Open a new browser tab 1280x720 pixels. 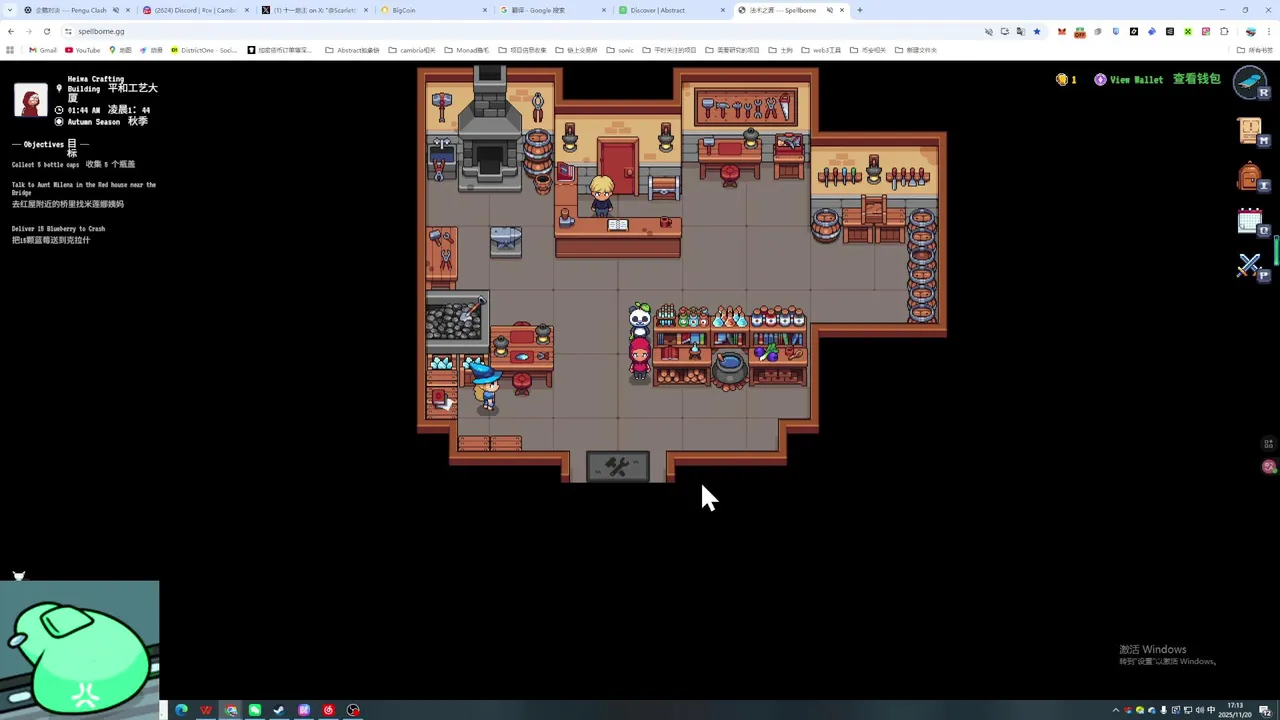pos(860,10)
